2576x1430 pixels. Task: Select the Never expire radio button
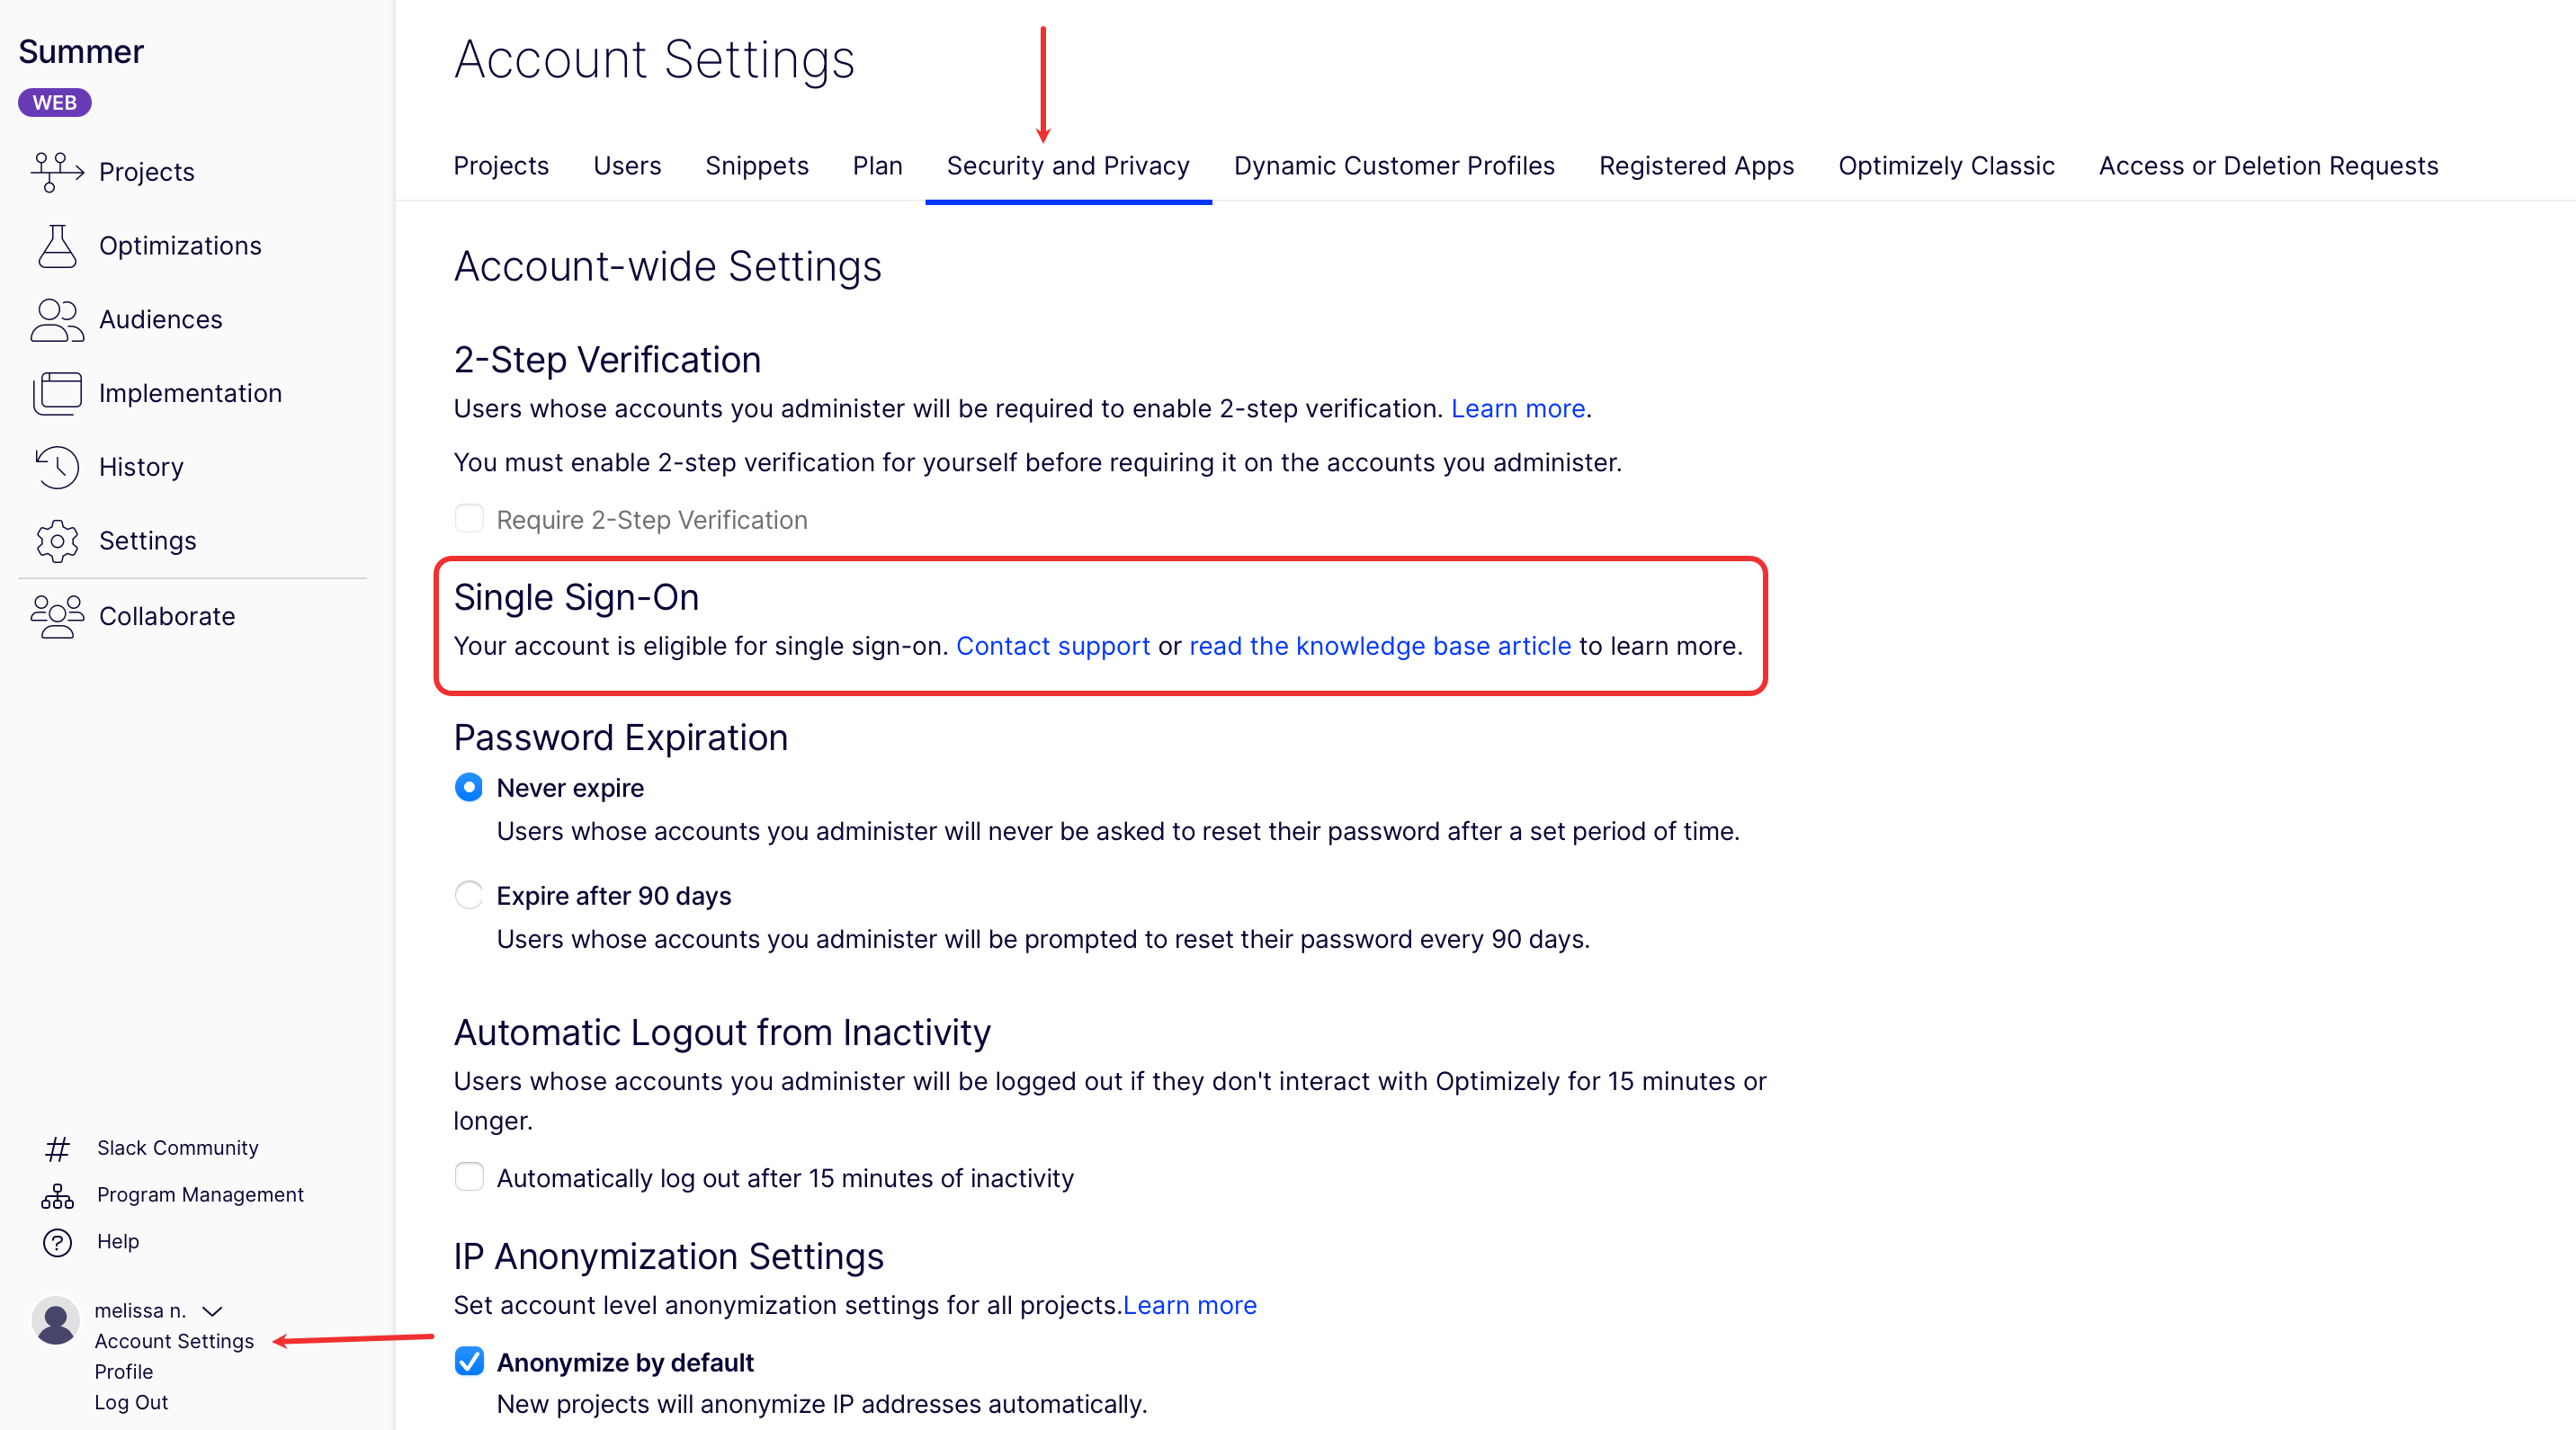[468, 788]
